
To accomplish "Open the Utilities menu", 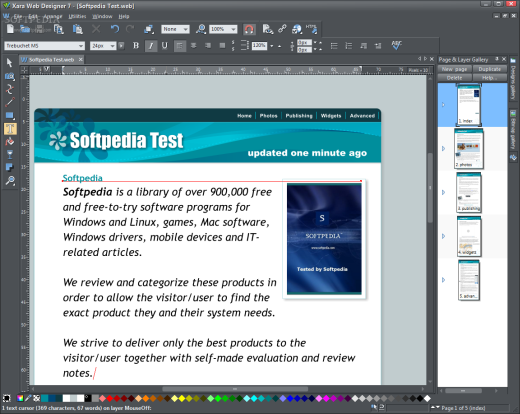I will tap(77, 16).
